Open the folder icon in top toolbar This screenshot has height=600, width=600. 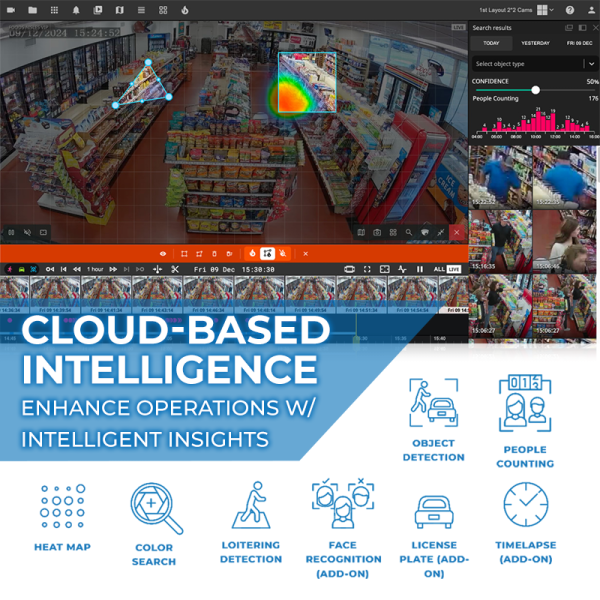coord(32,9)
